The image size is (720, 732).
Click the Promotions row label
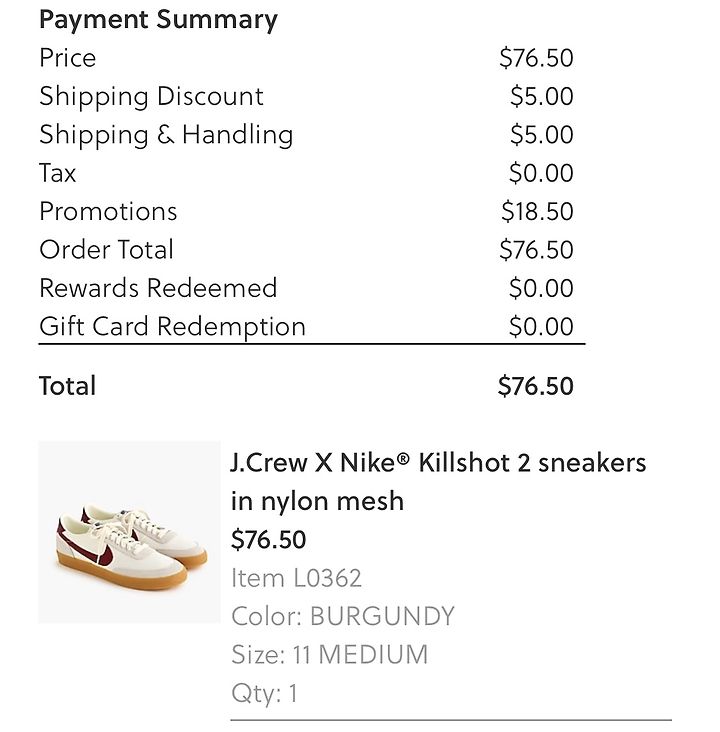[108, 211]
